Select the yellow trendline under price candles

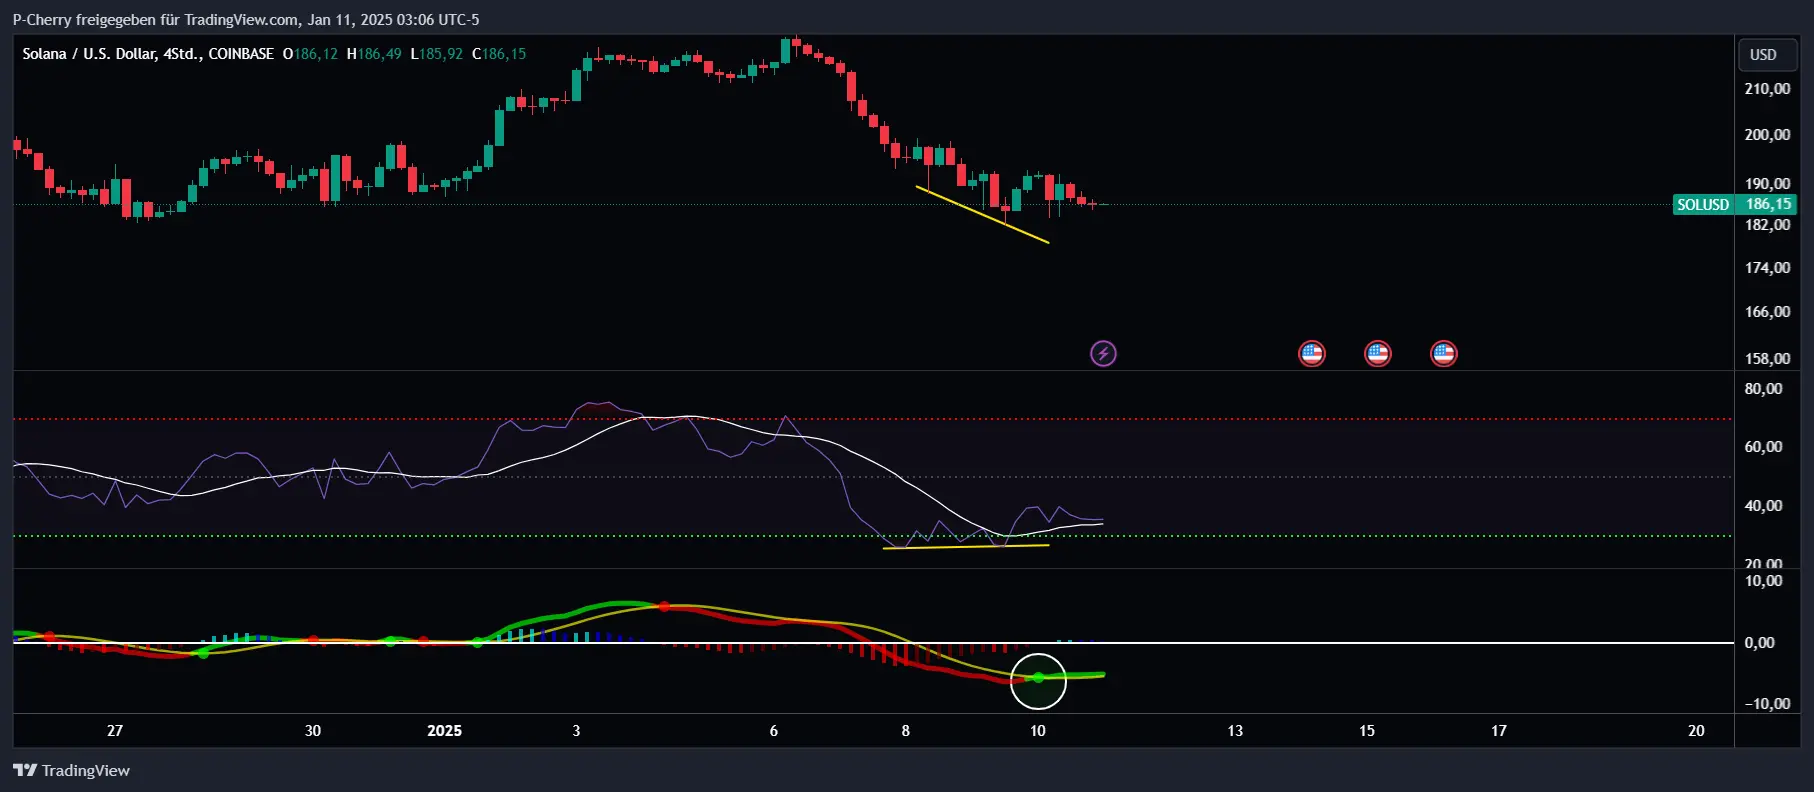pyautogui.click(x=982, y=214)
